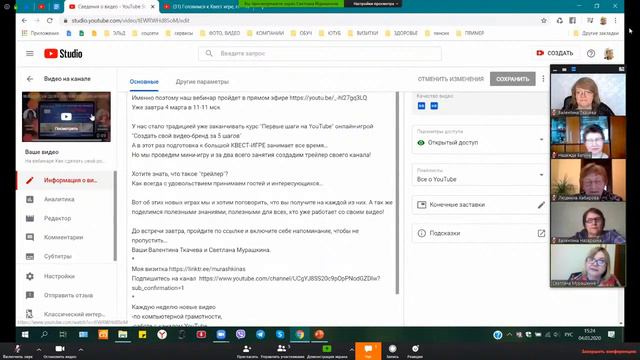
Task: Open Telegram from the taskbar
Action: click(260, 335)
